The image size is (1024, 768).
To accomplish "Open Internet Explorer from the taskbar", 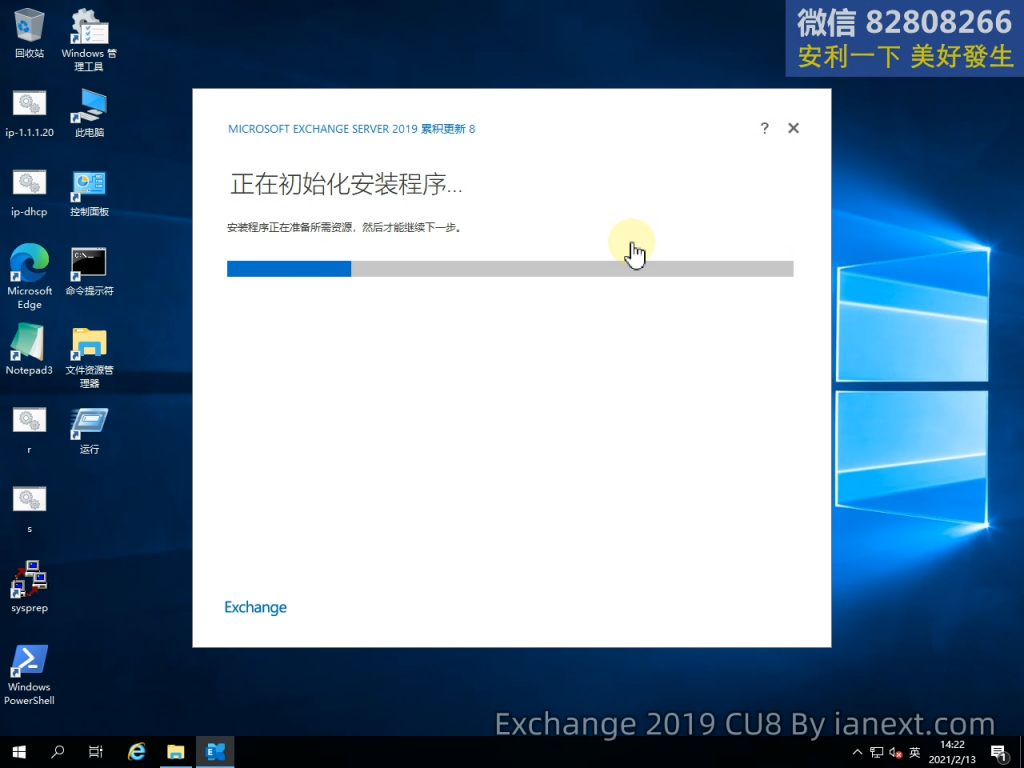I will 137,752.
